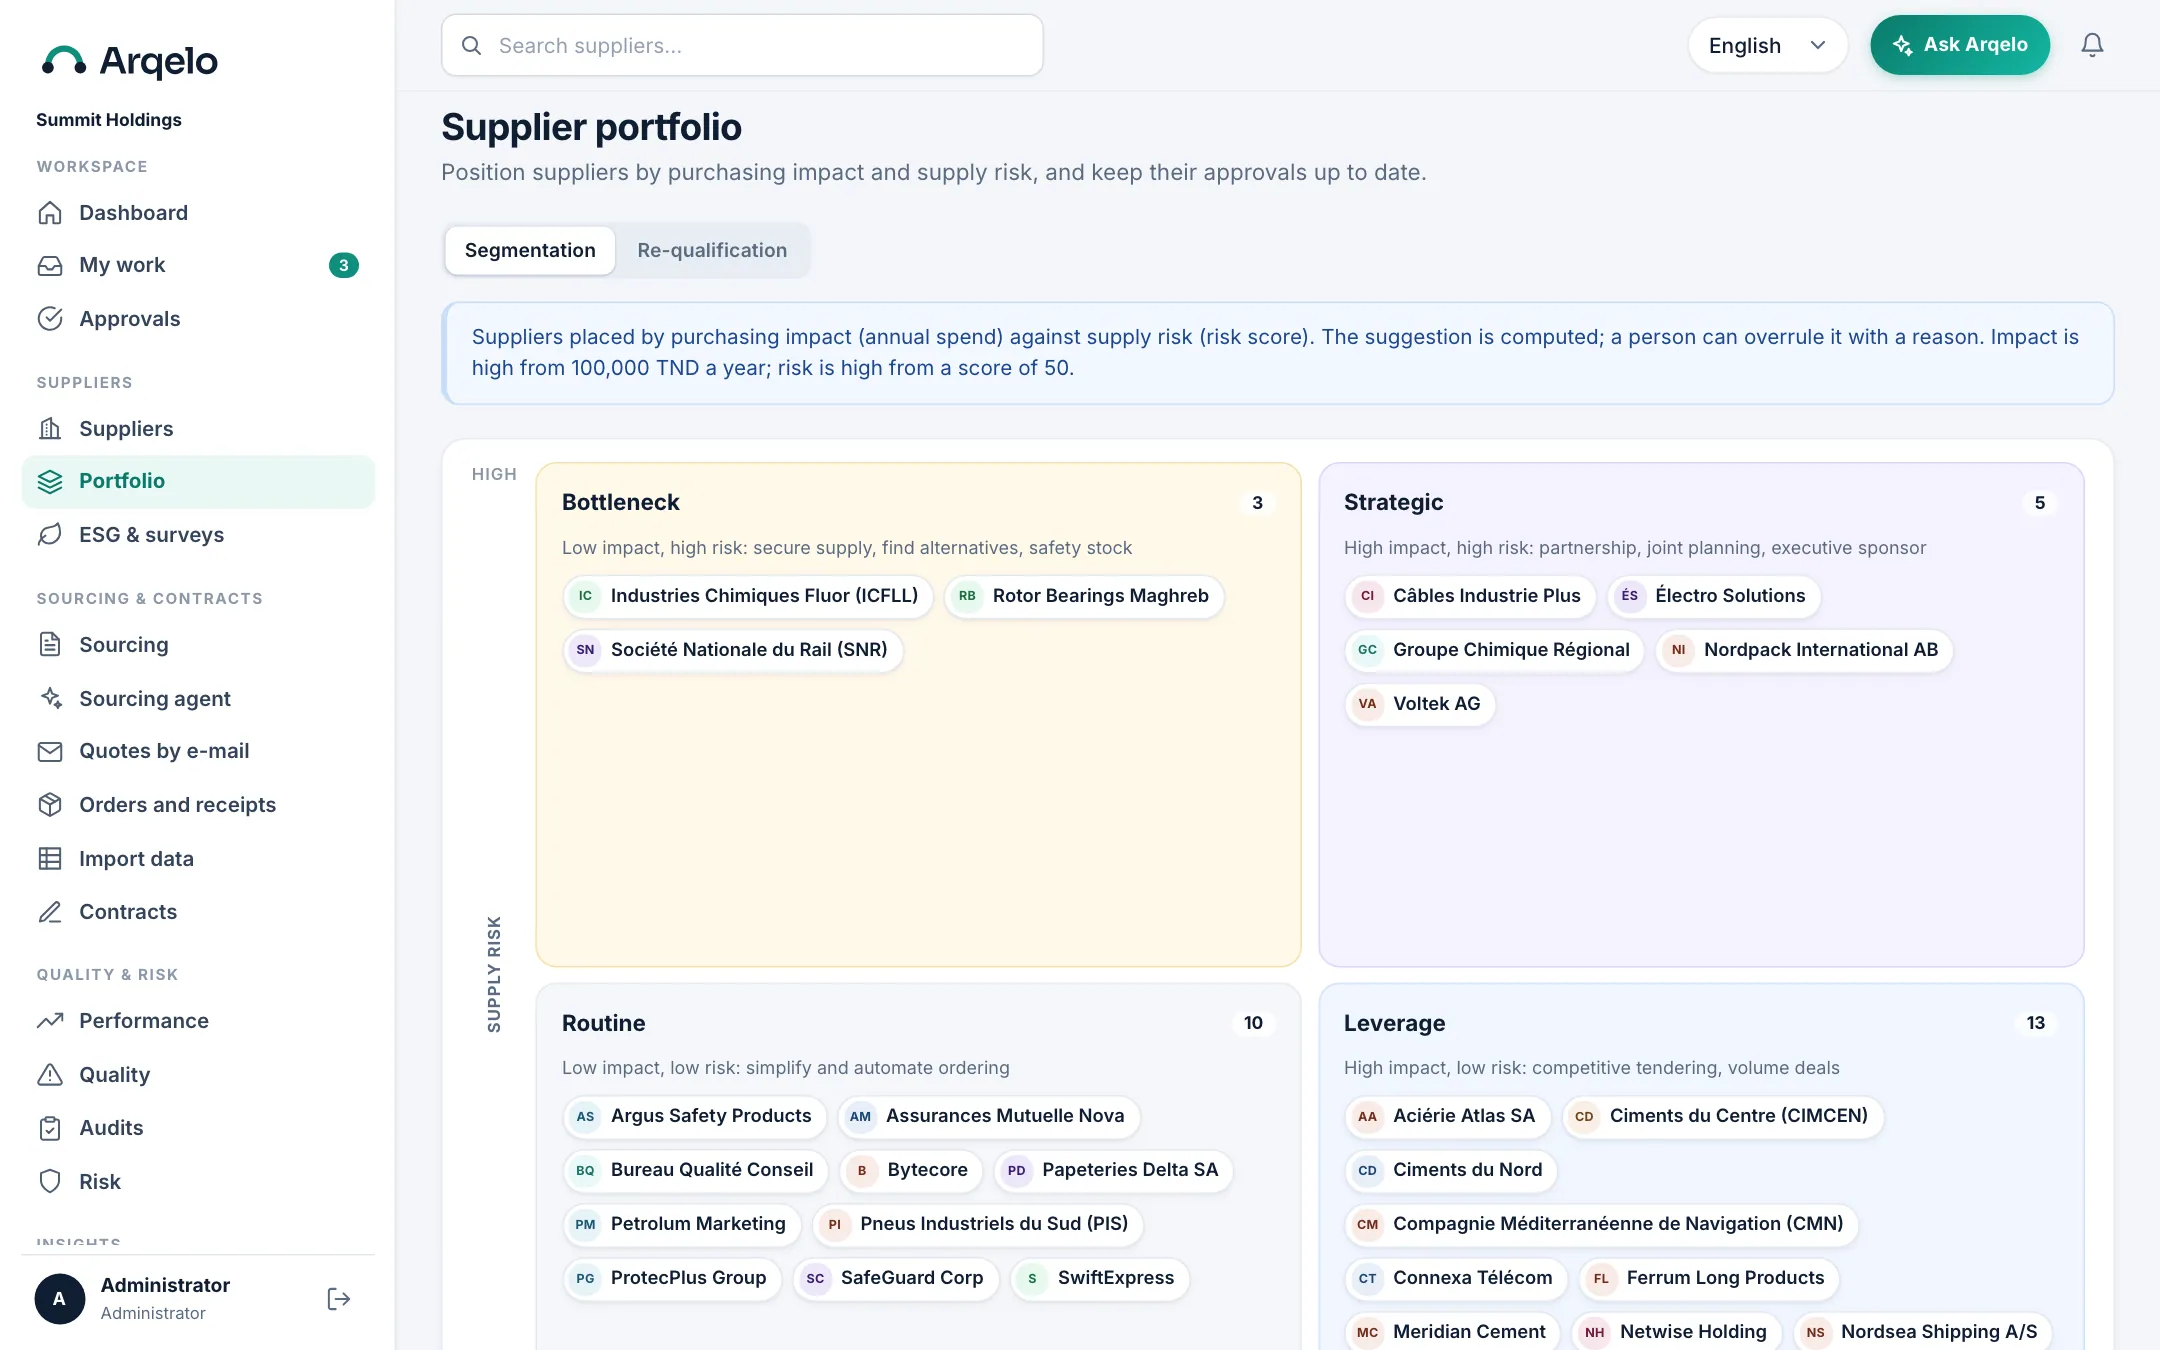Open Import data via its table icon

coord(50,859)
